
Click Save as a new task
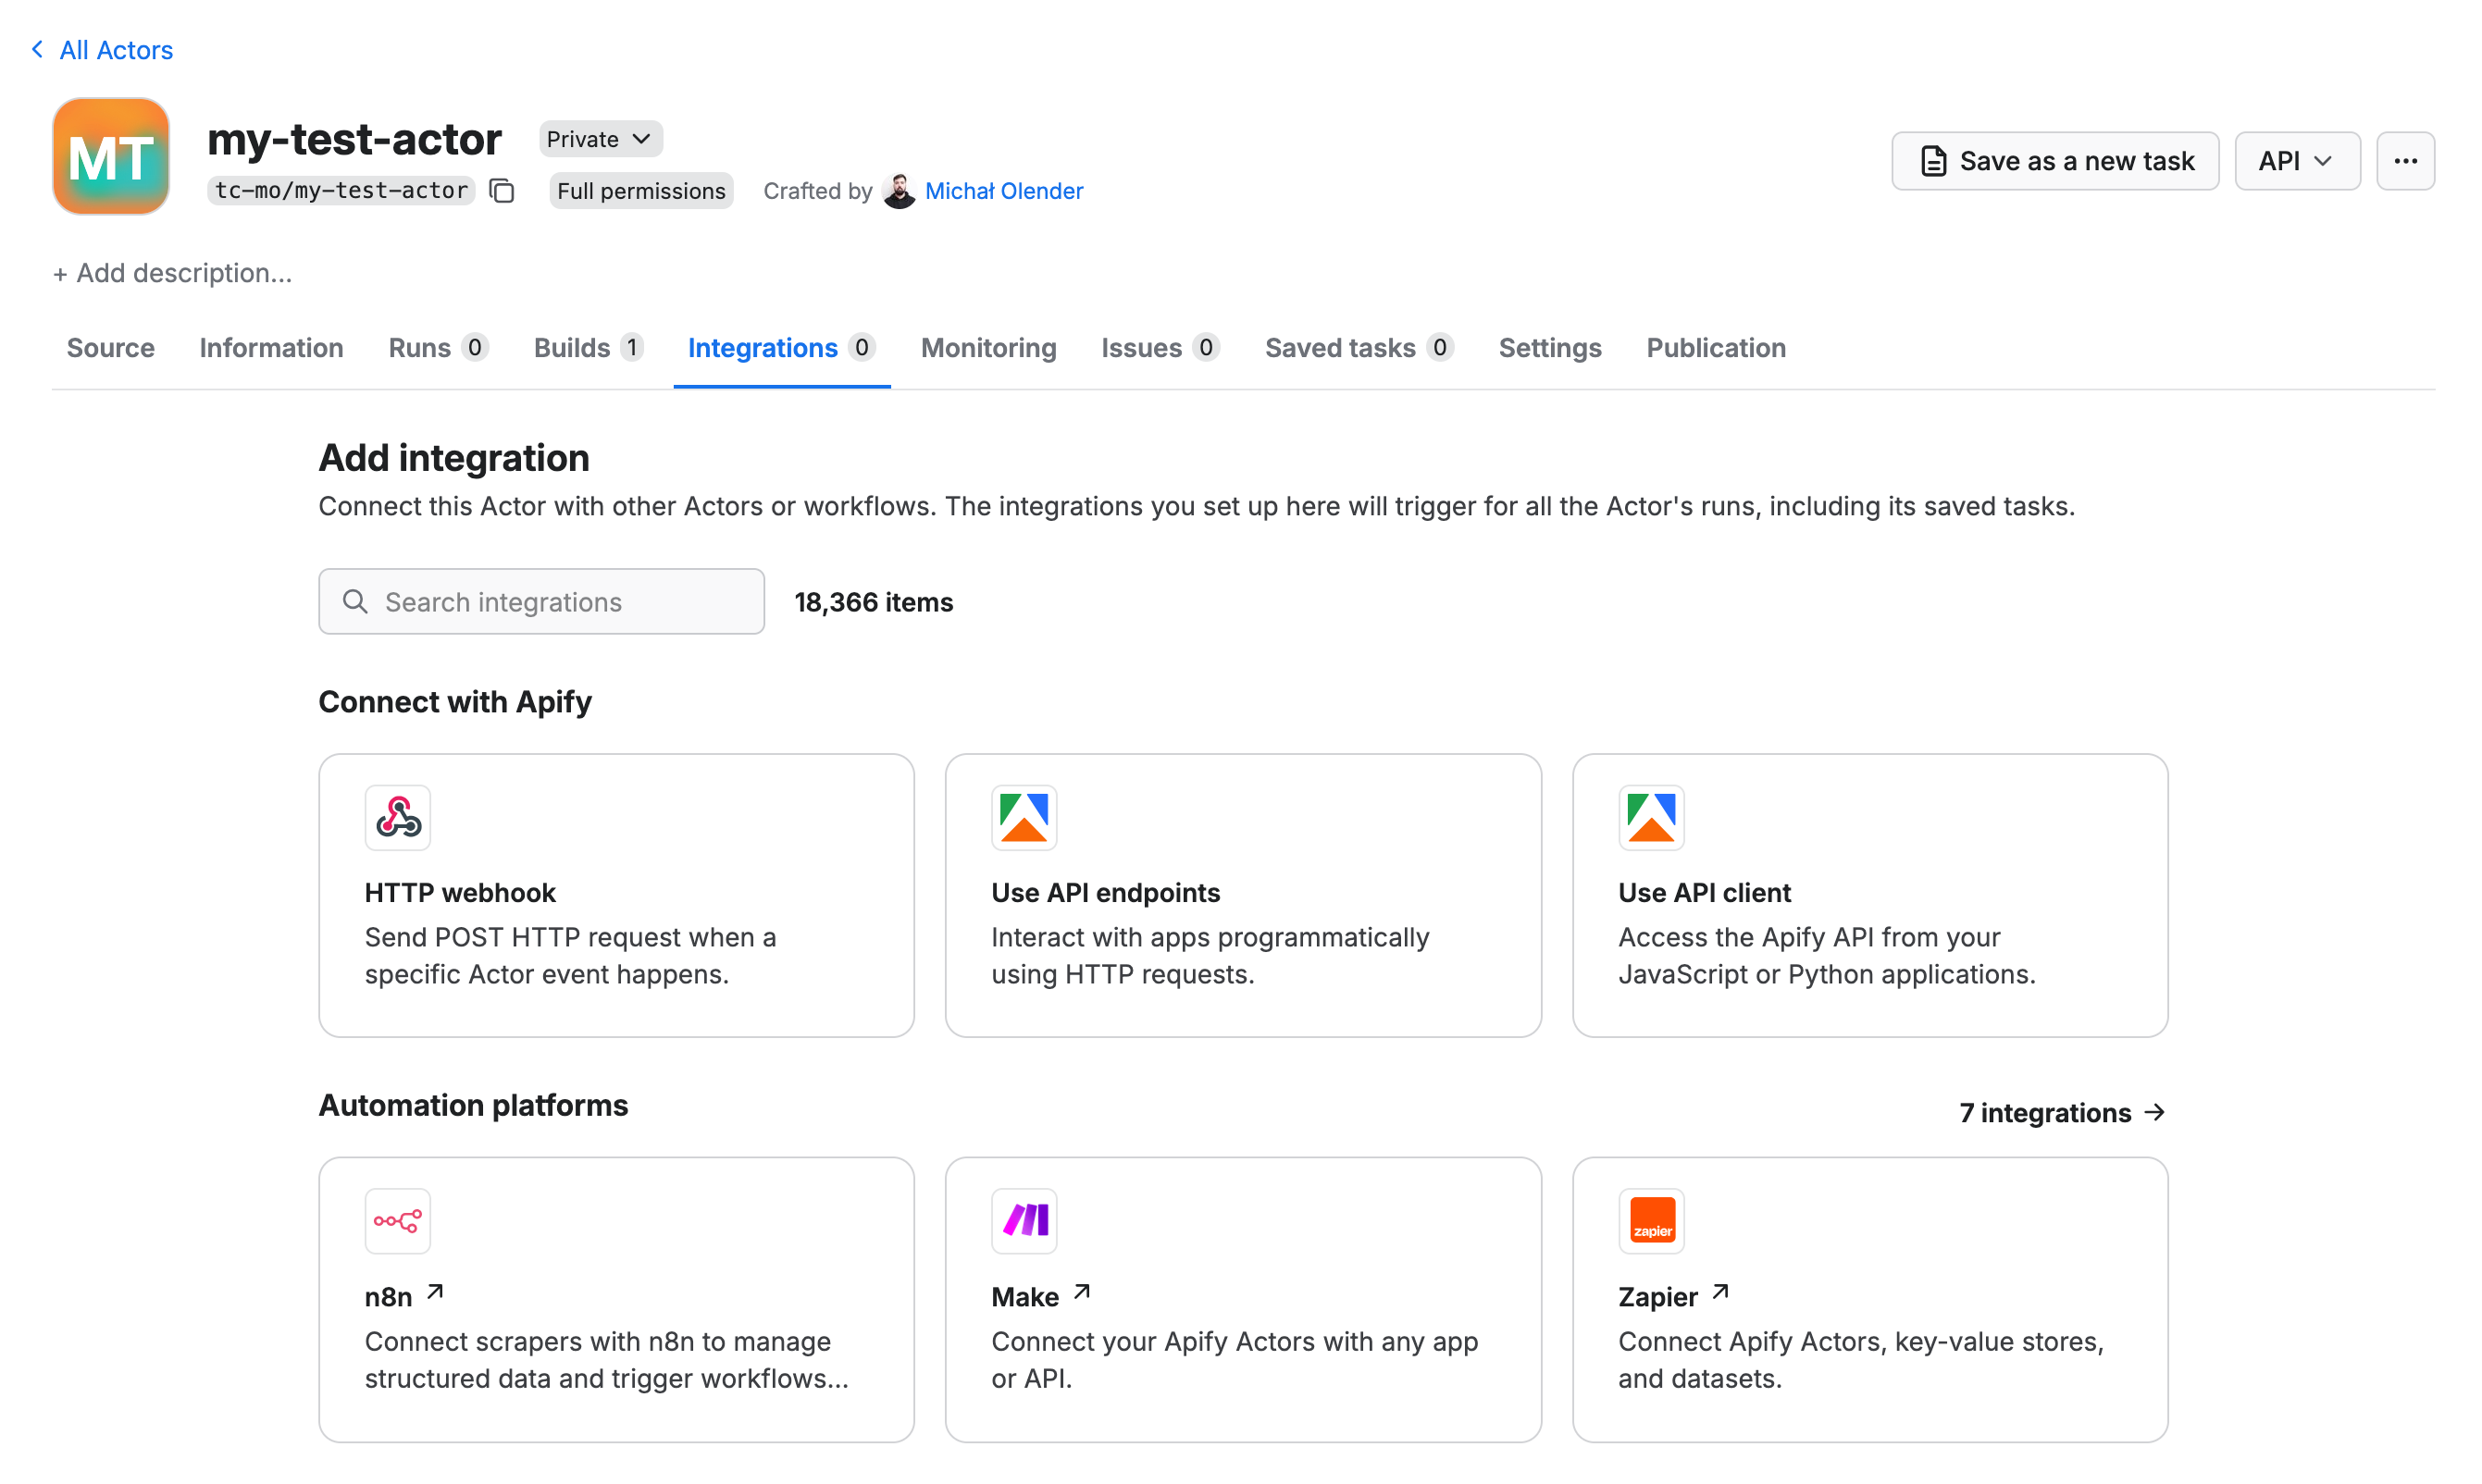[x=2054, y=161]
